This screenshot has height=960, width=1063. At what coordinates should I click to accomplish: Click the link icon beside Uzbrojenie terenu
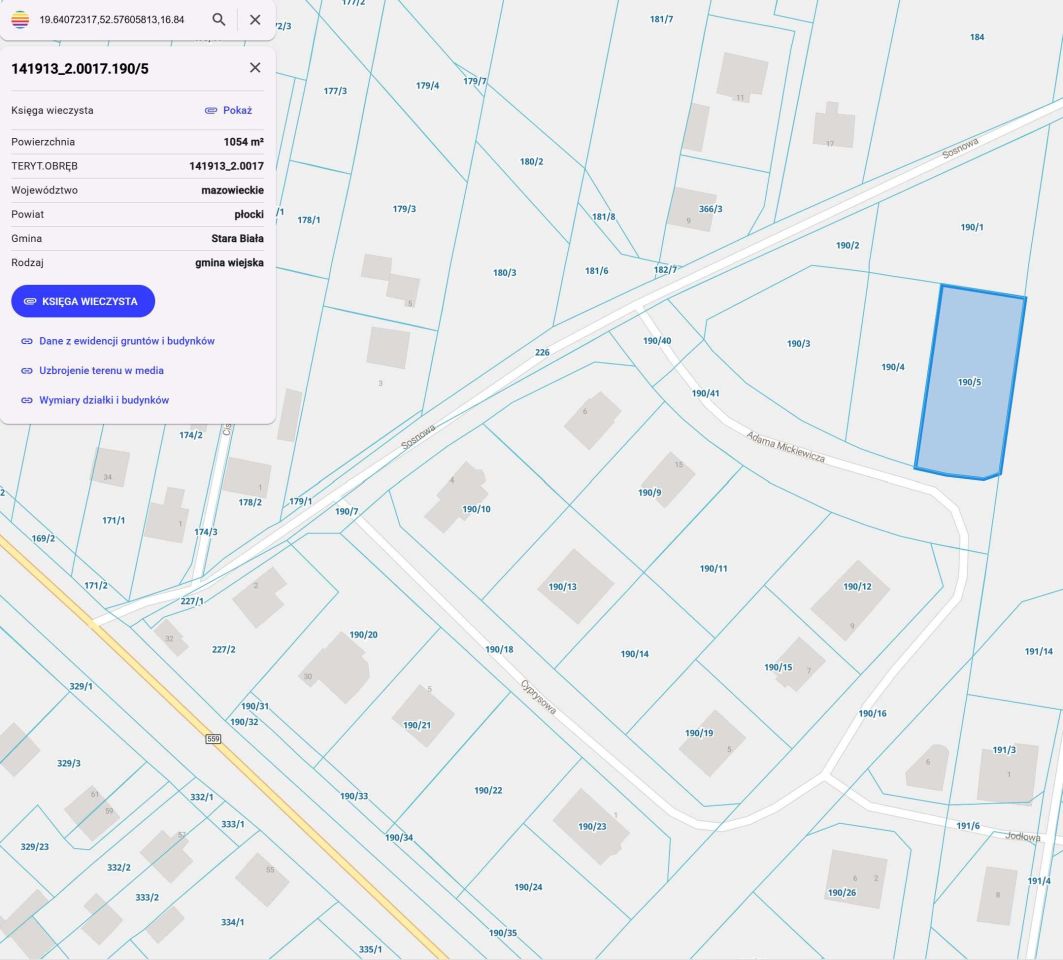pos(26,371)
